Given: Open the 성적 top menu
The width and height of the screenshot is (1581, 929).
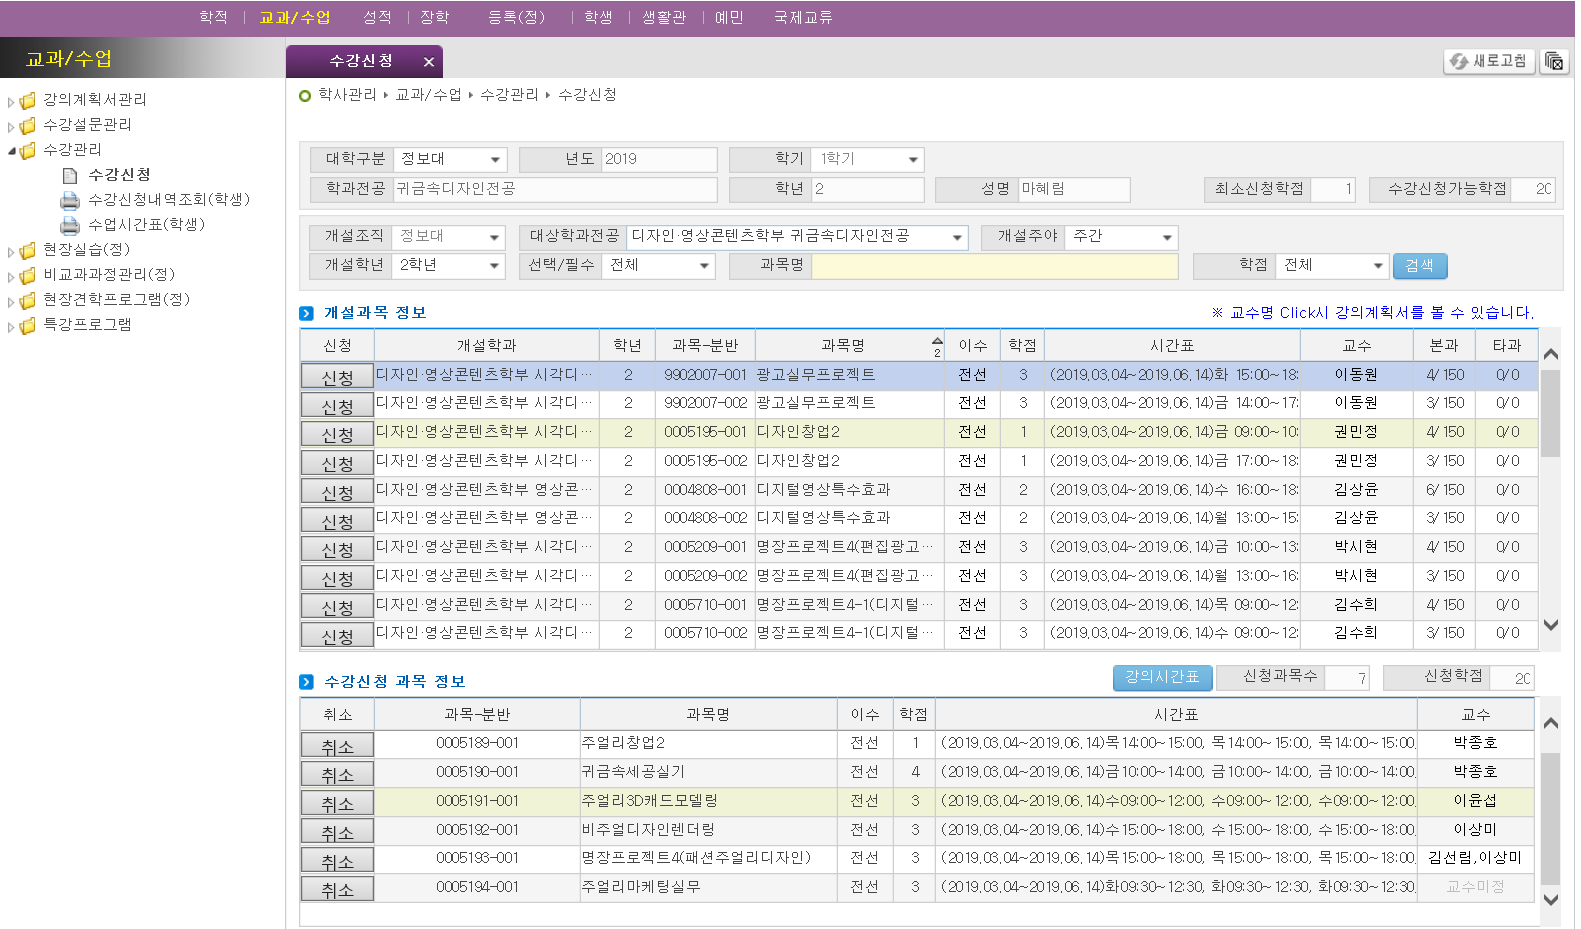Looking at the screenshot, I should coord(377,17).
